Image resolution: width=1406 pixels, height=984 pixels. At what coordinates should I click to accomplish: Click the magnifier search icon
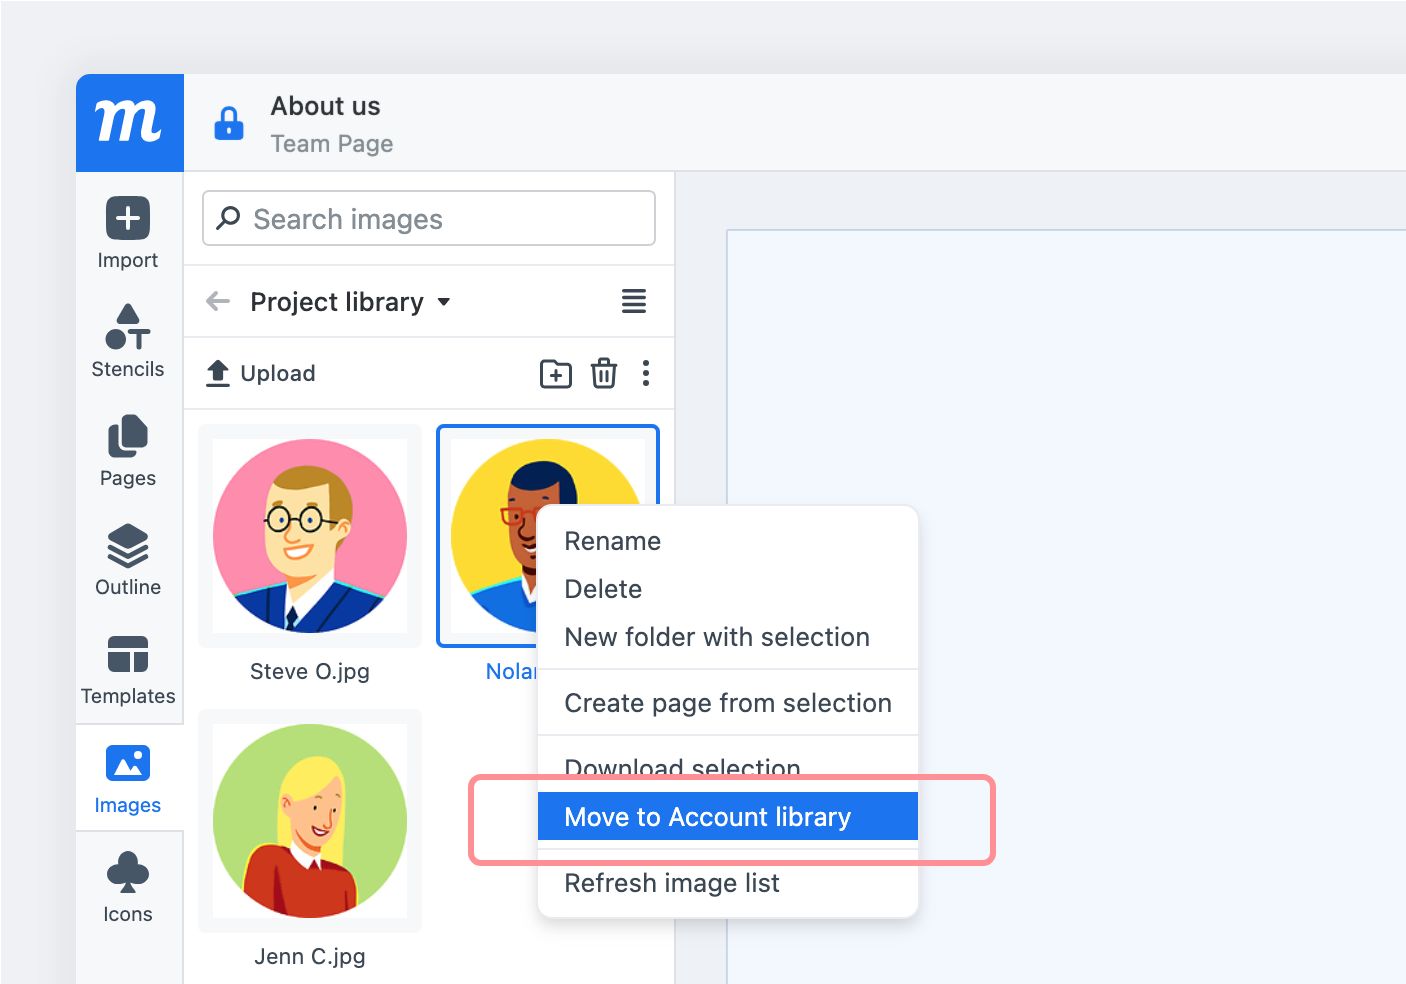point(228,218)
